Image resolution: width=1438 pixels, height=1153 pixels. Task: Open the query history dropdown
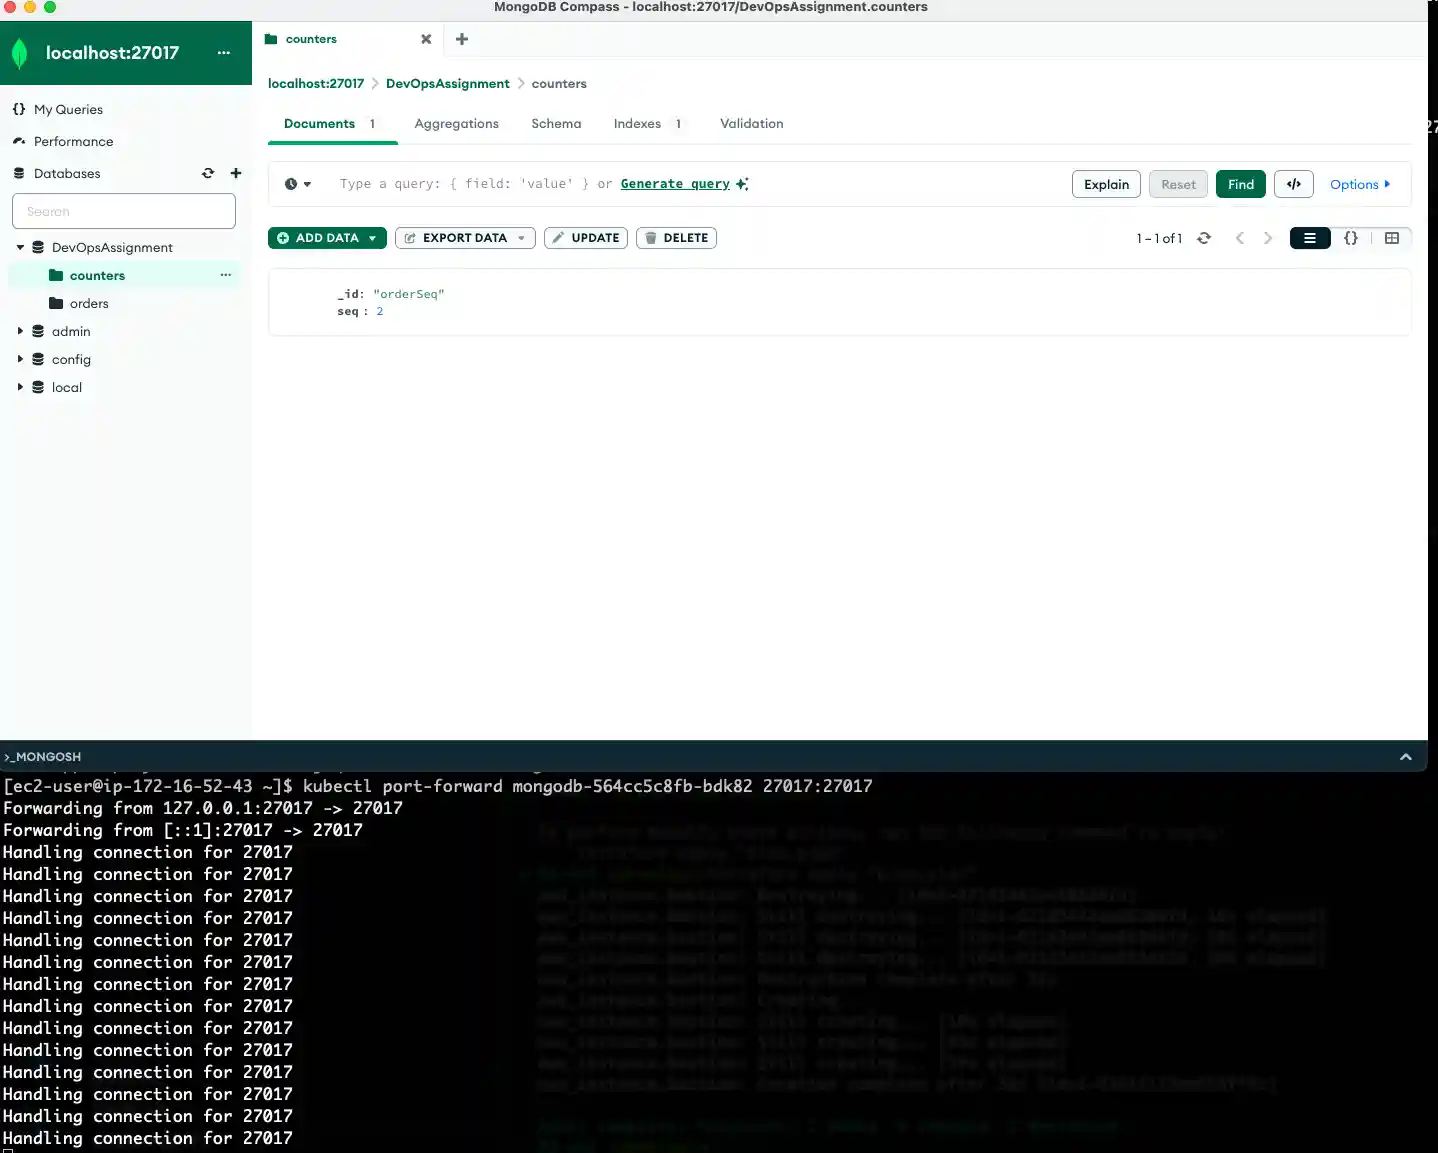(x=298, y=184)
